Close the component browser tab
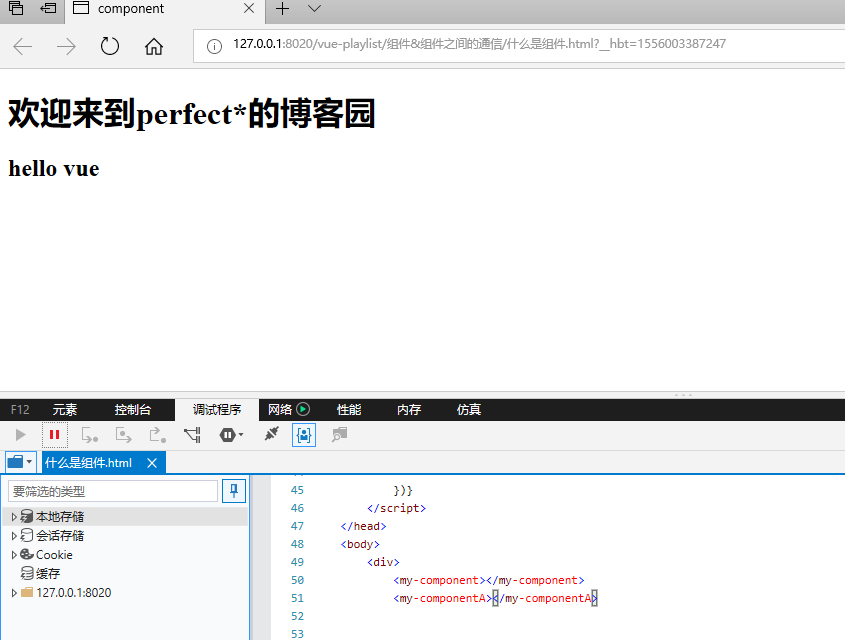The width and height of the screenshot is (845, 640). pos(248,9)
